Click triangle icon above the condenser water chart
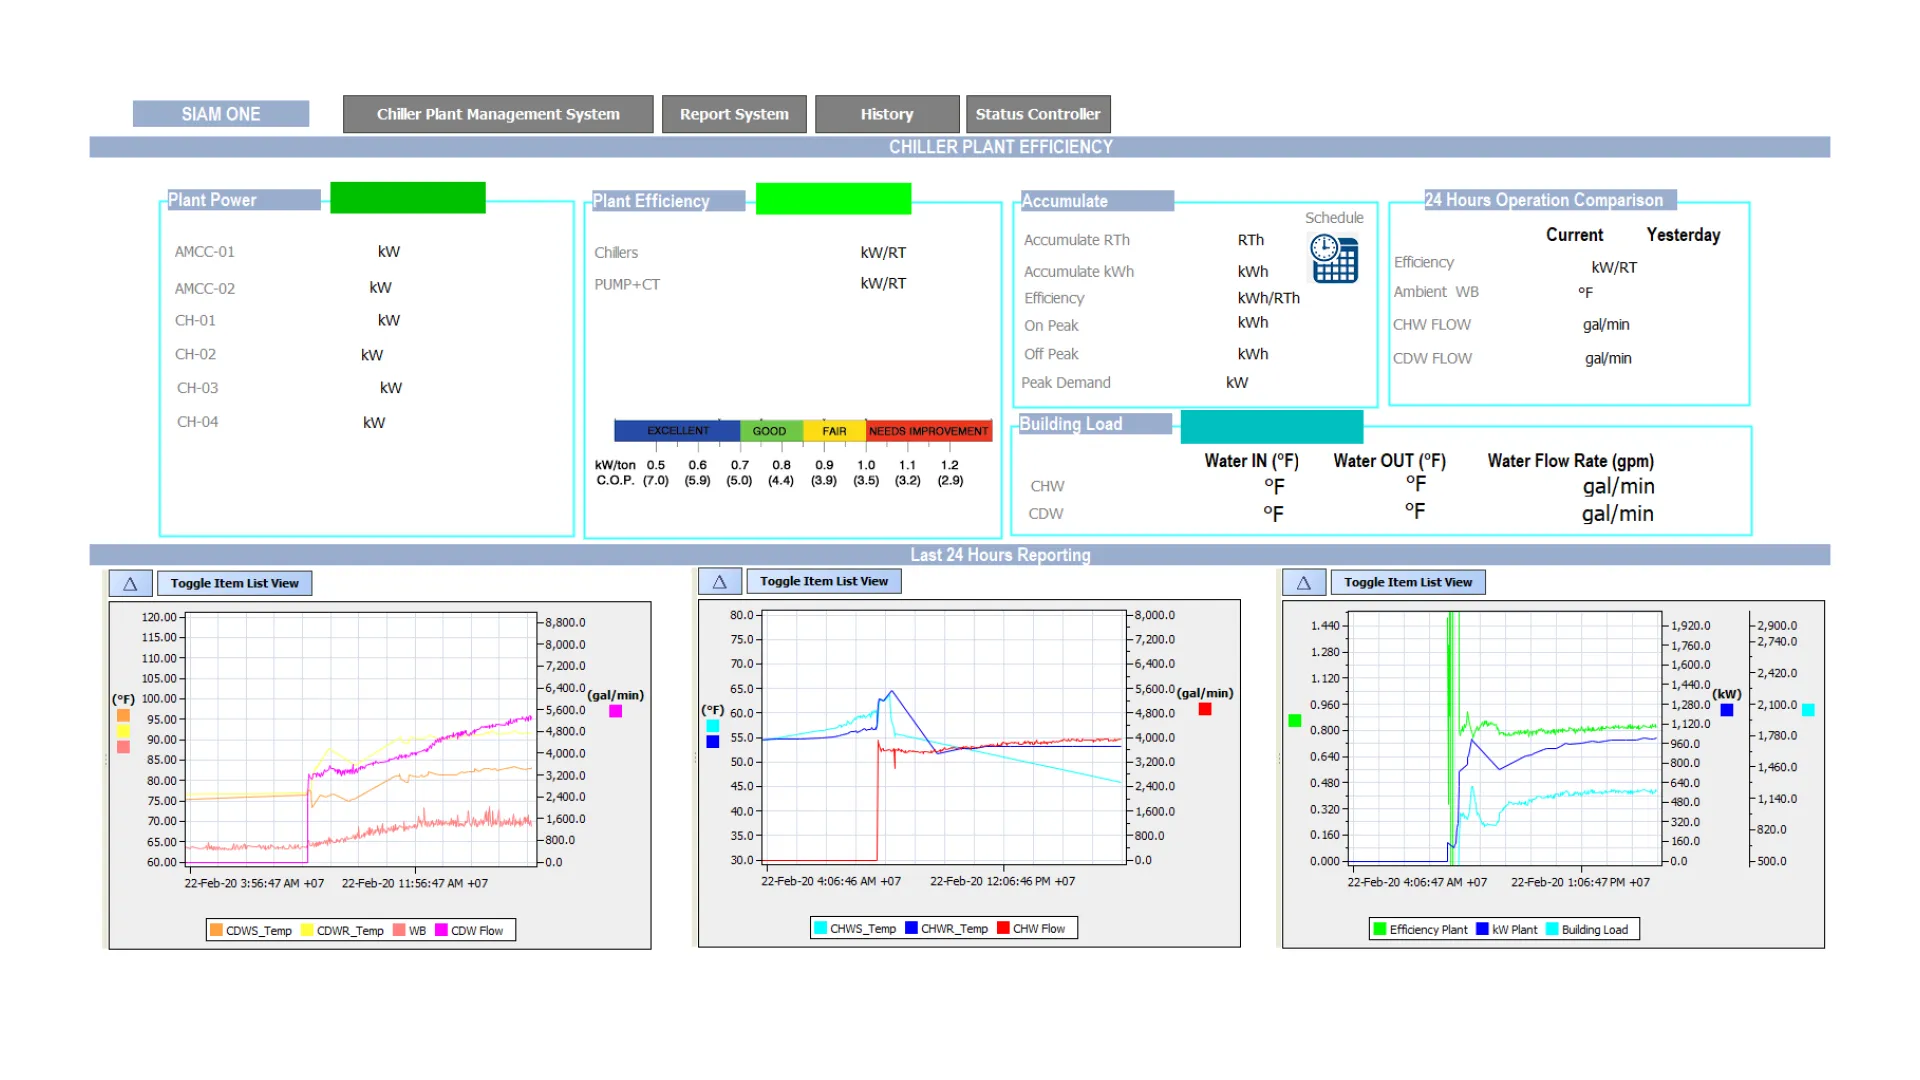Image resolution: width=1920 pixels, height=1080 pixels. (x=130, y=584)
